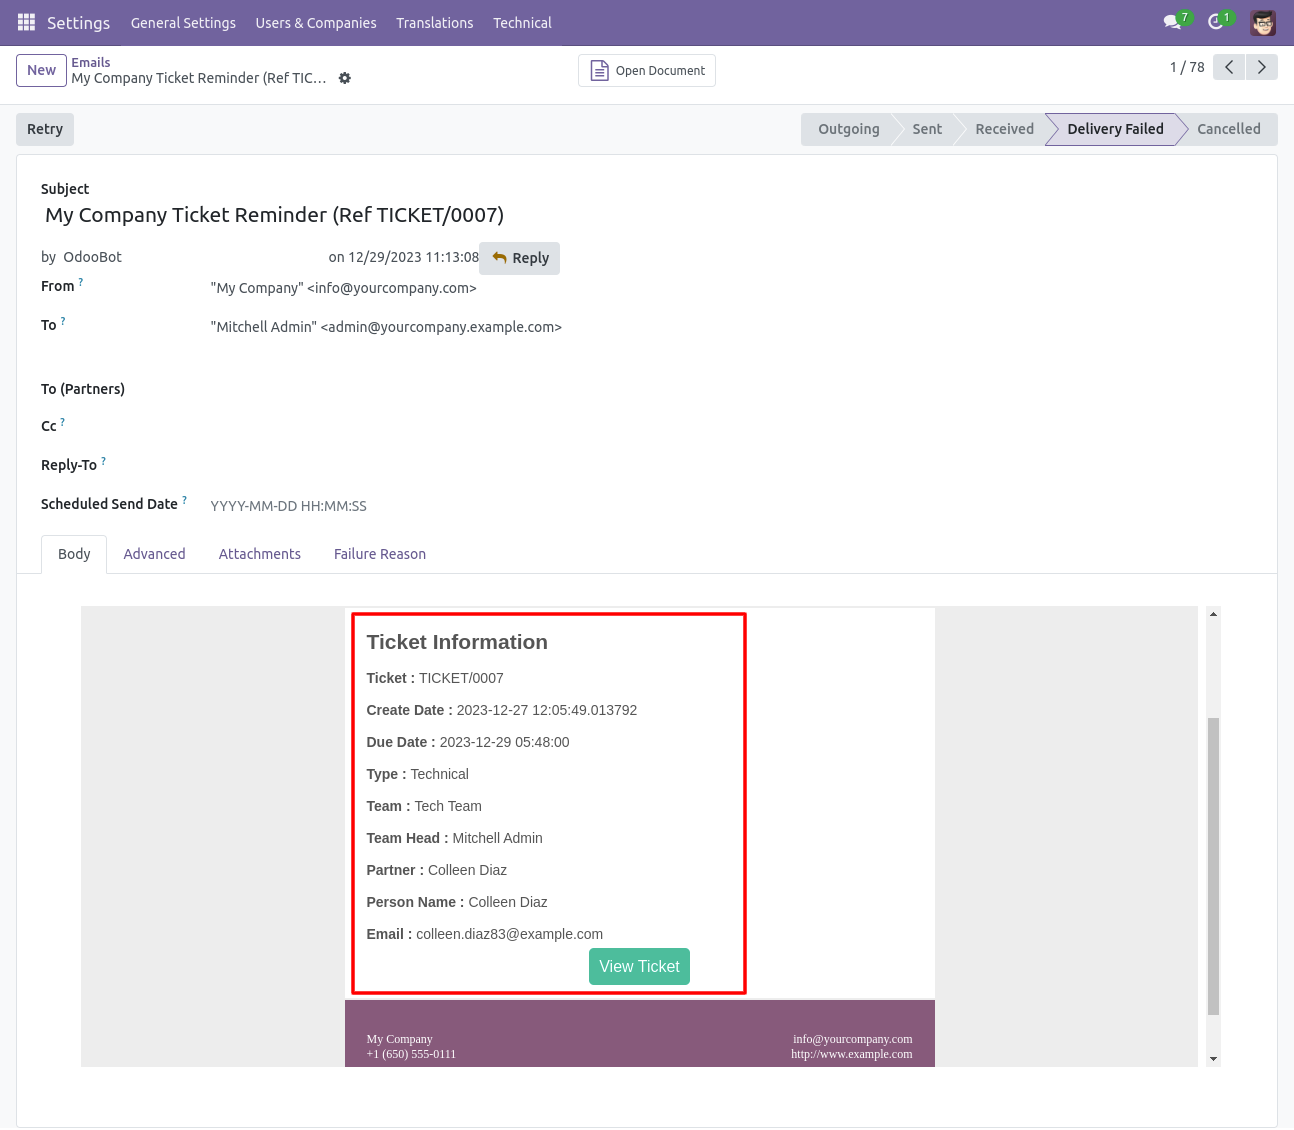The width and height of the screenshot is (1294, 1130).
Task: Click the To field help question mark
Action: coord(63,321)
